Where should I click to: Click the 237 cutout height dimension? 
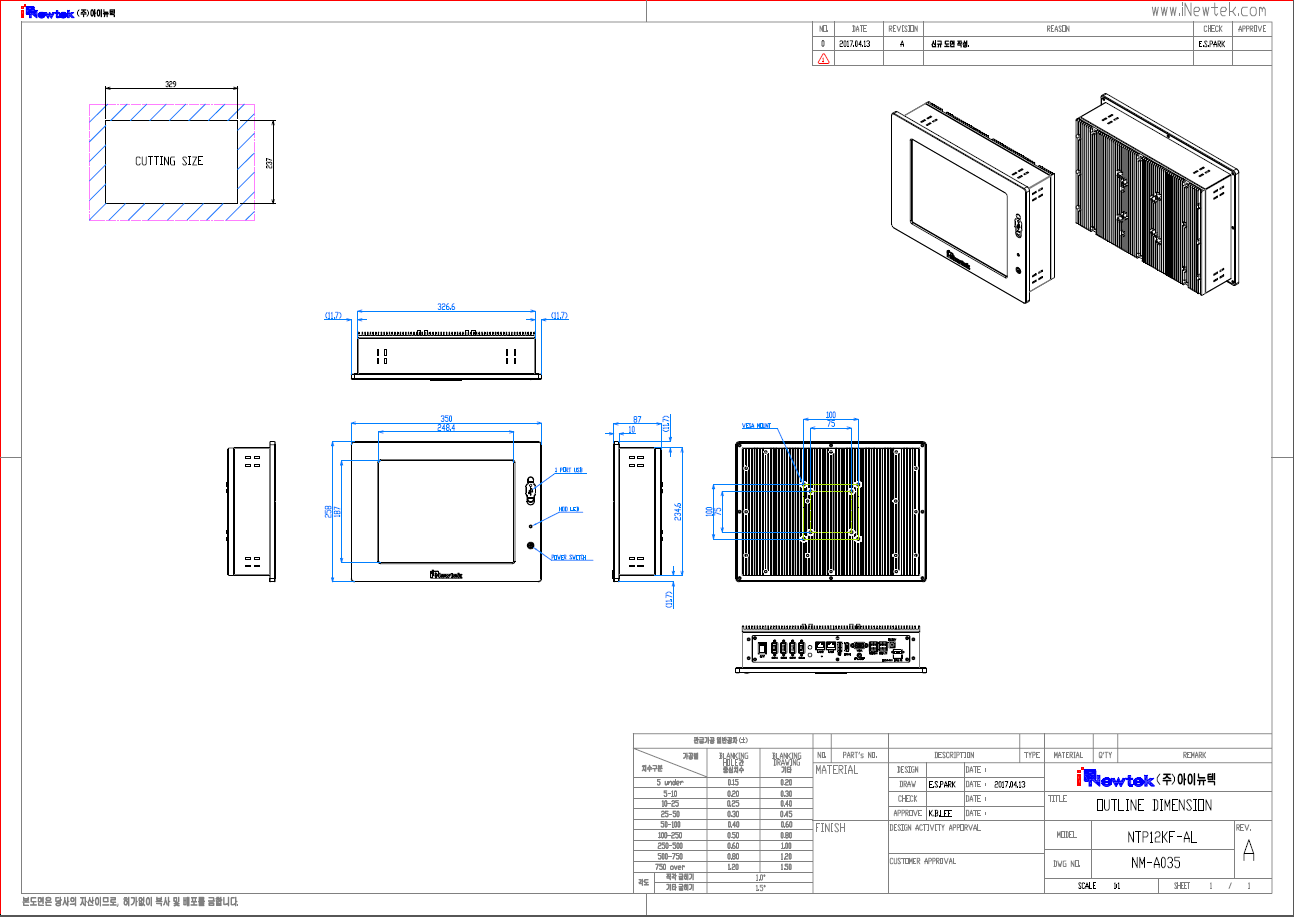click(x=269, y=161)
